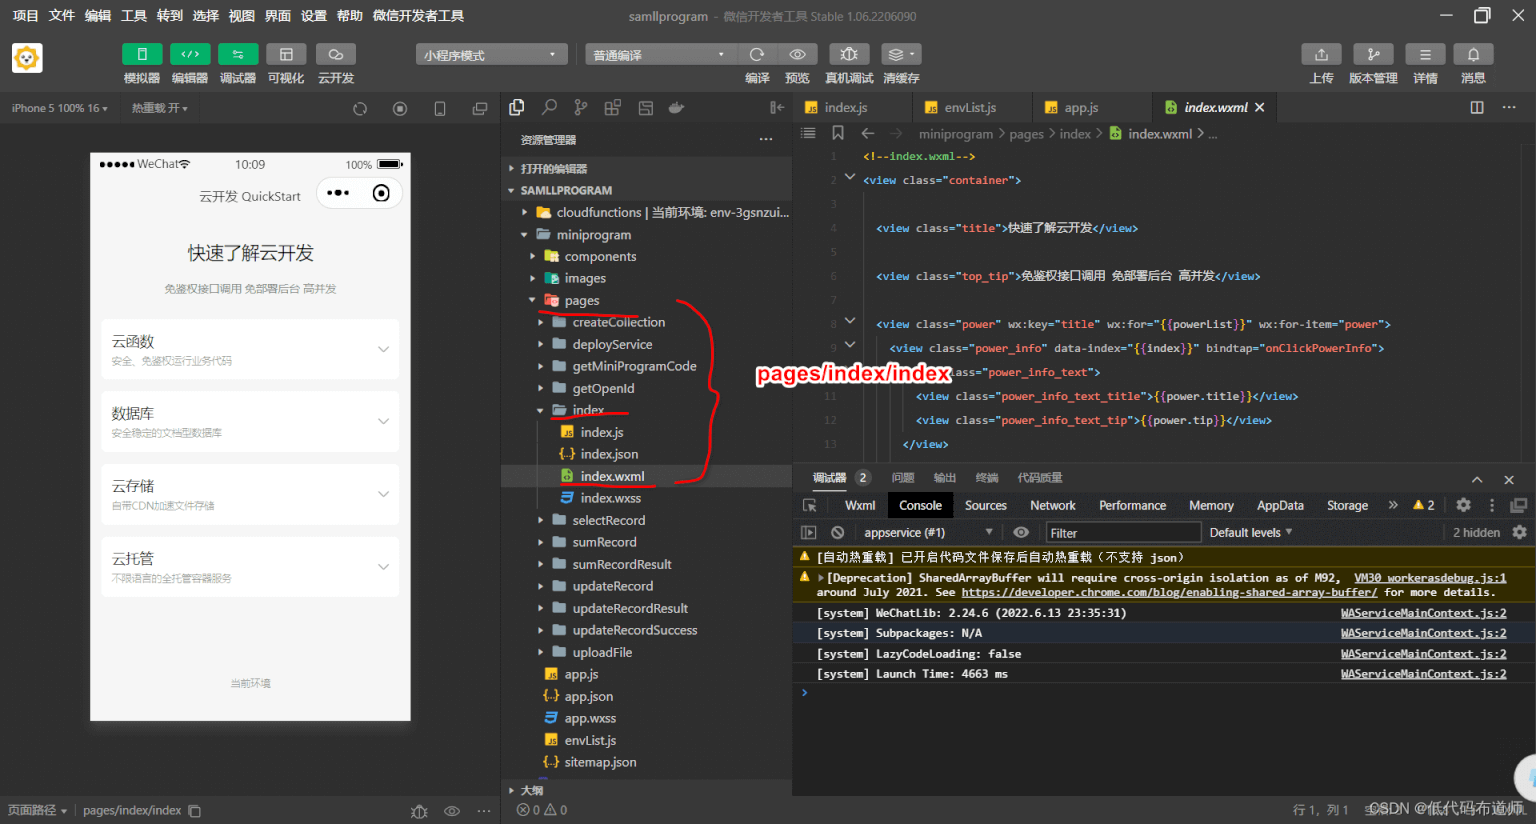Viewport: 1536px width, 824px height.
Task: Click the preview eye icon
Action: (x=797, y=54)
